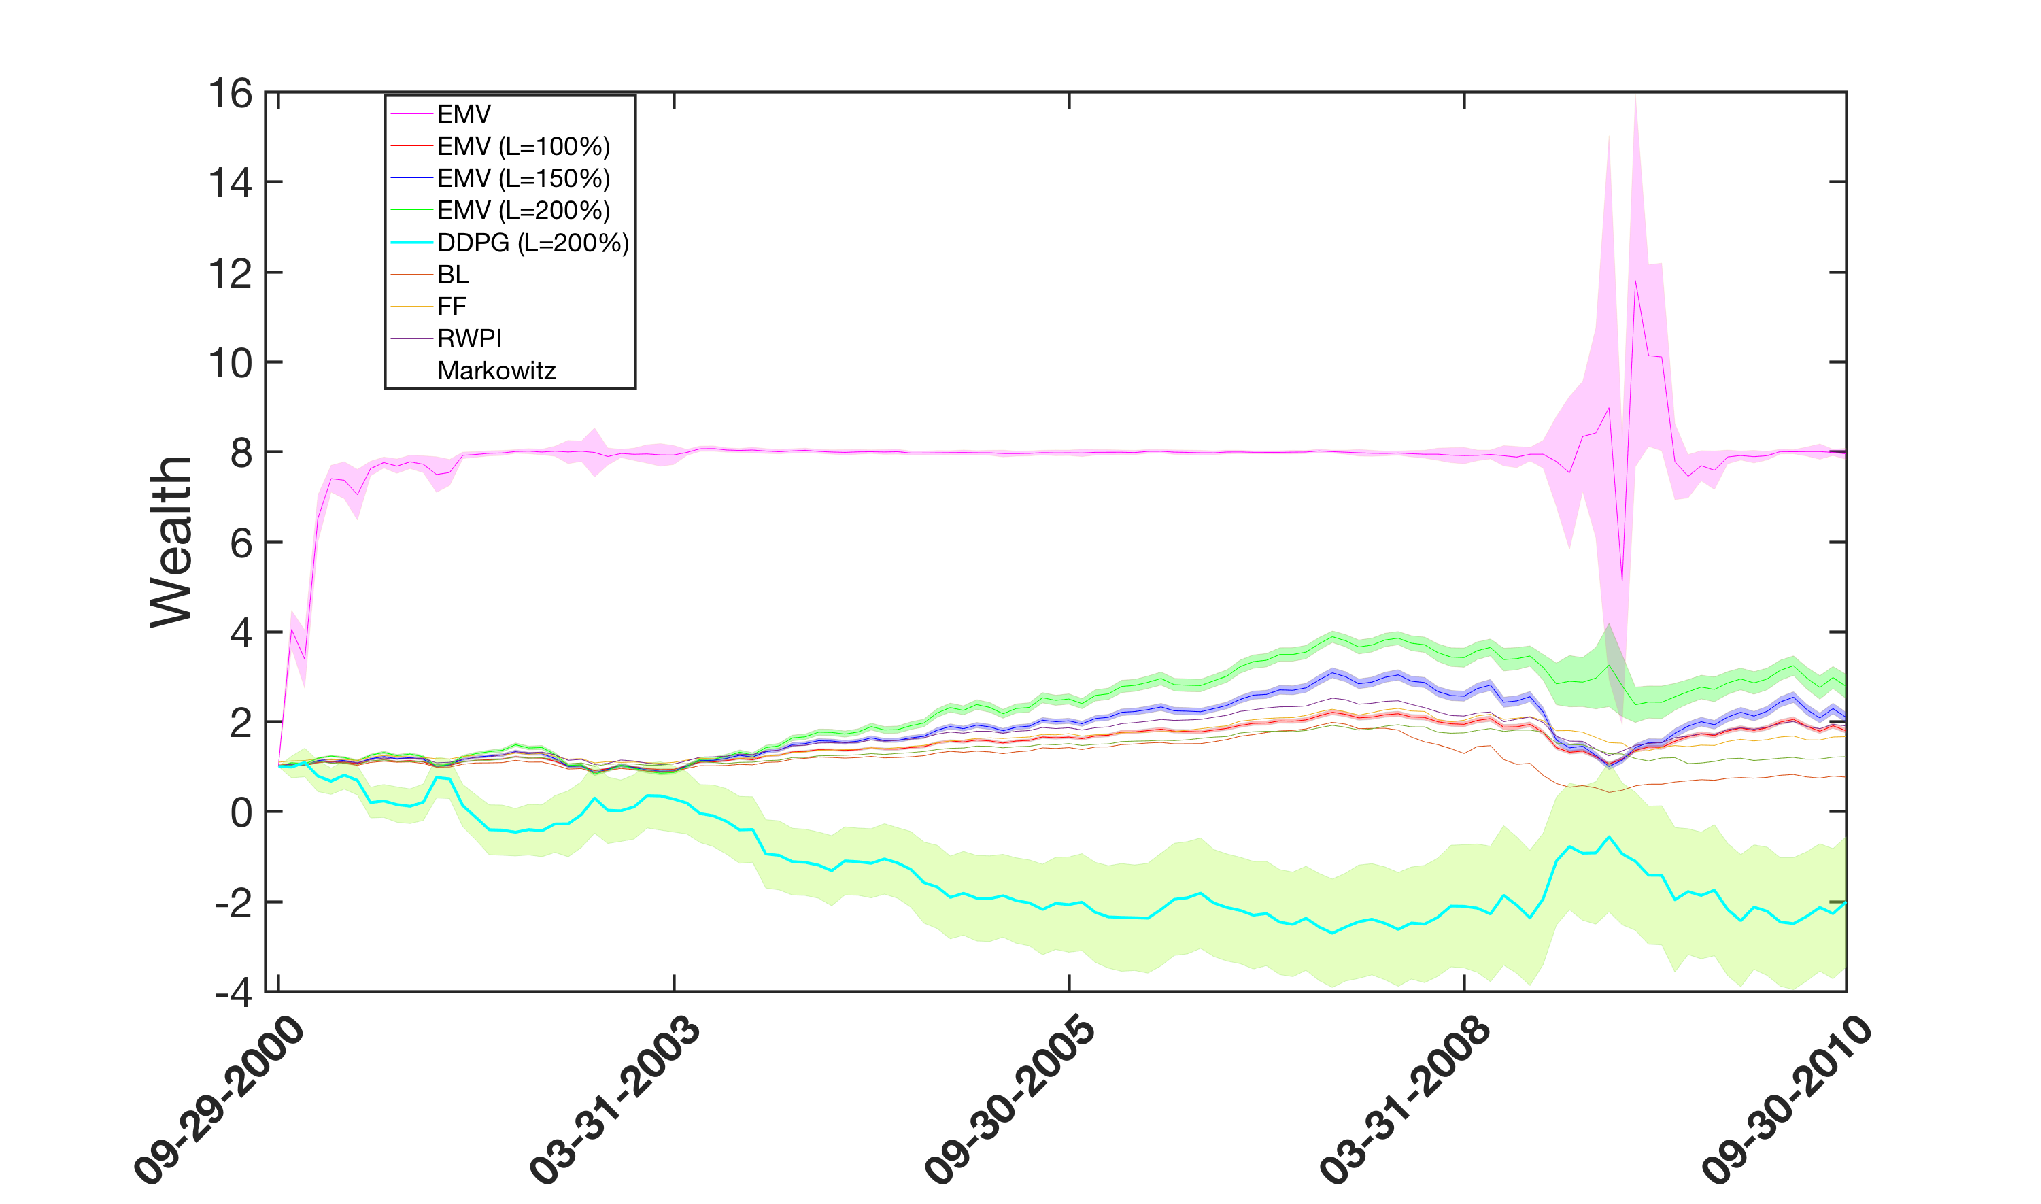Click the EMV (L=150%) legend label
This screenshot has height=1204, width=2041.
point(523,178)
